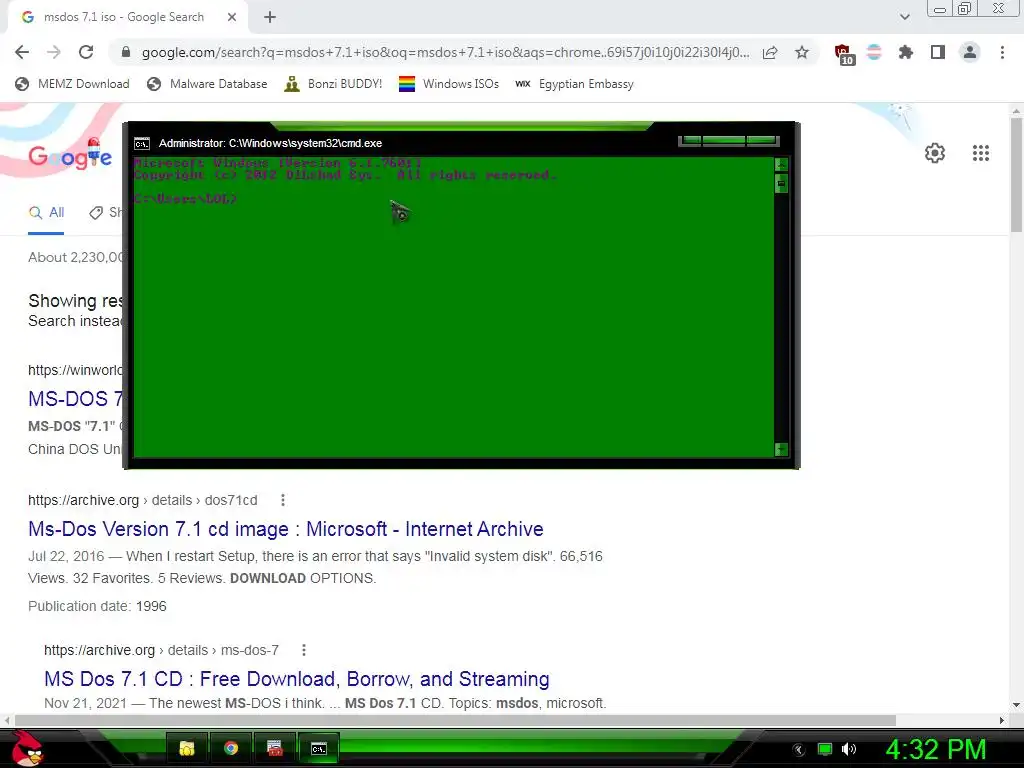Open the red toolbox taskbar app
1024x768 pixels.
(x=275, y=748)
